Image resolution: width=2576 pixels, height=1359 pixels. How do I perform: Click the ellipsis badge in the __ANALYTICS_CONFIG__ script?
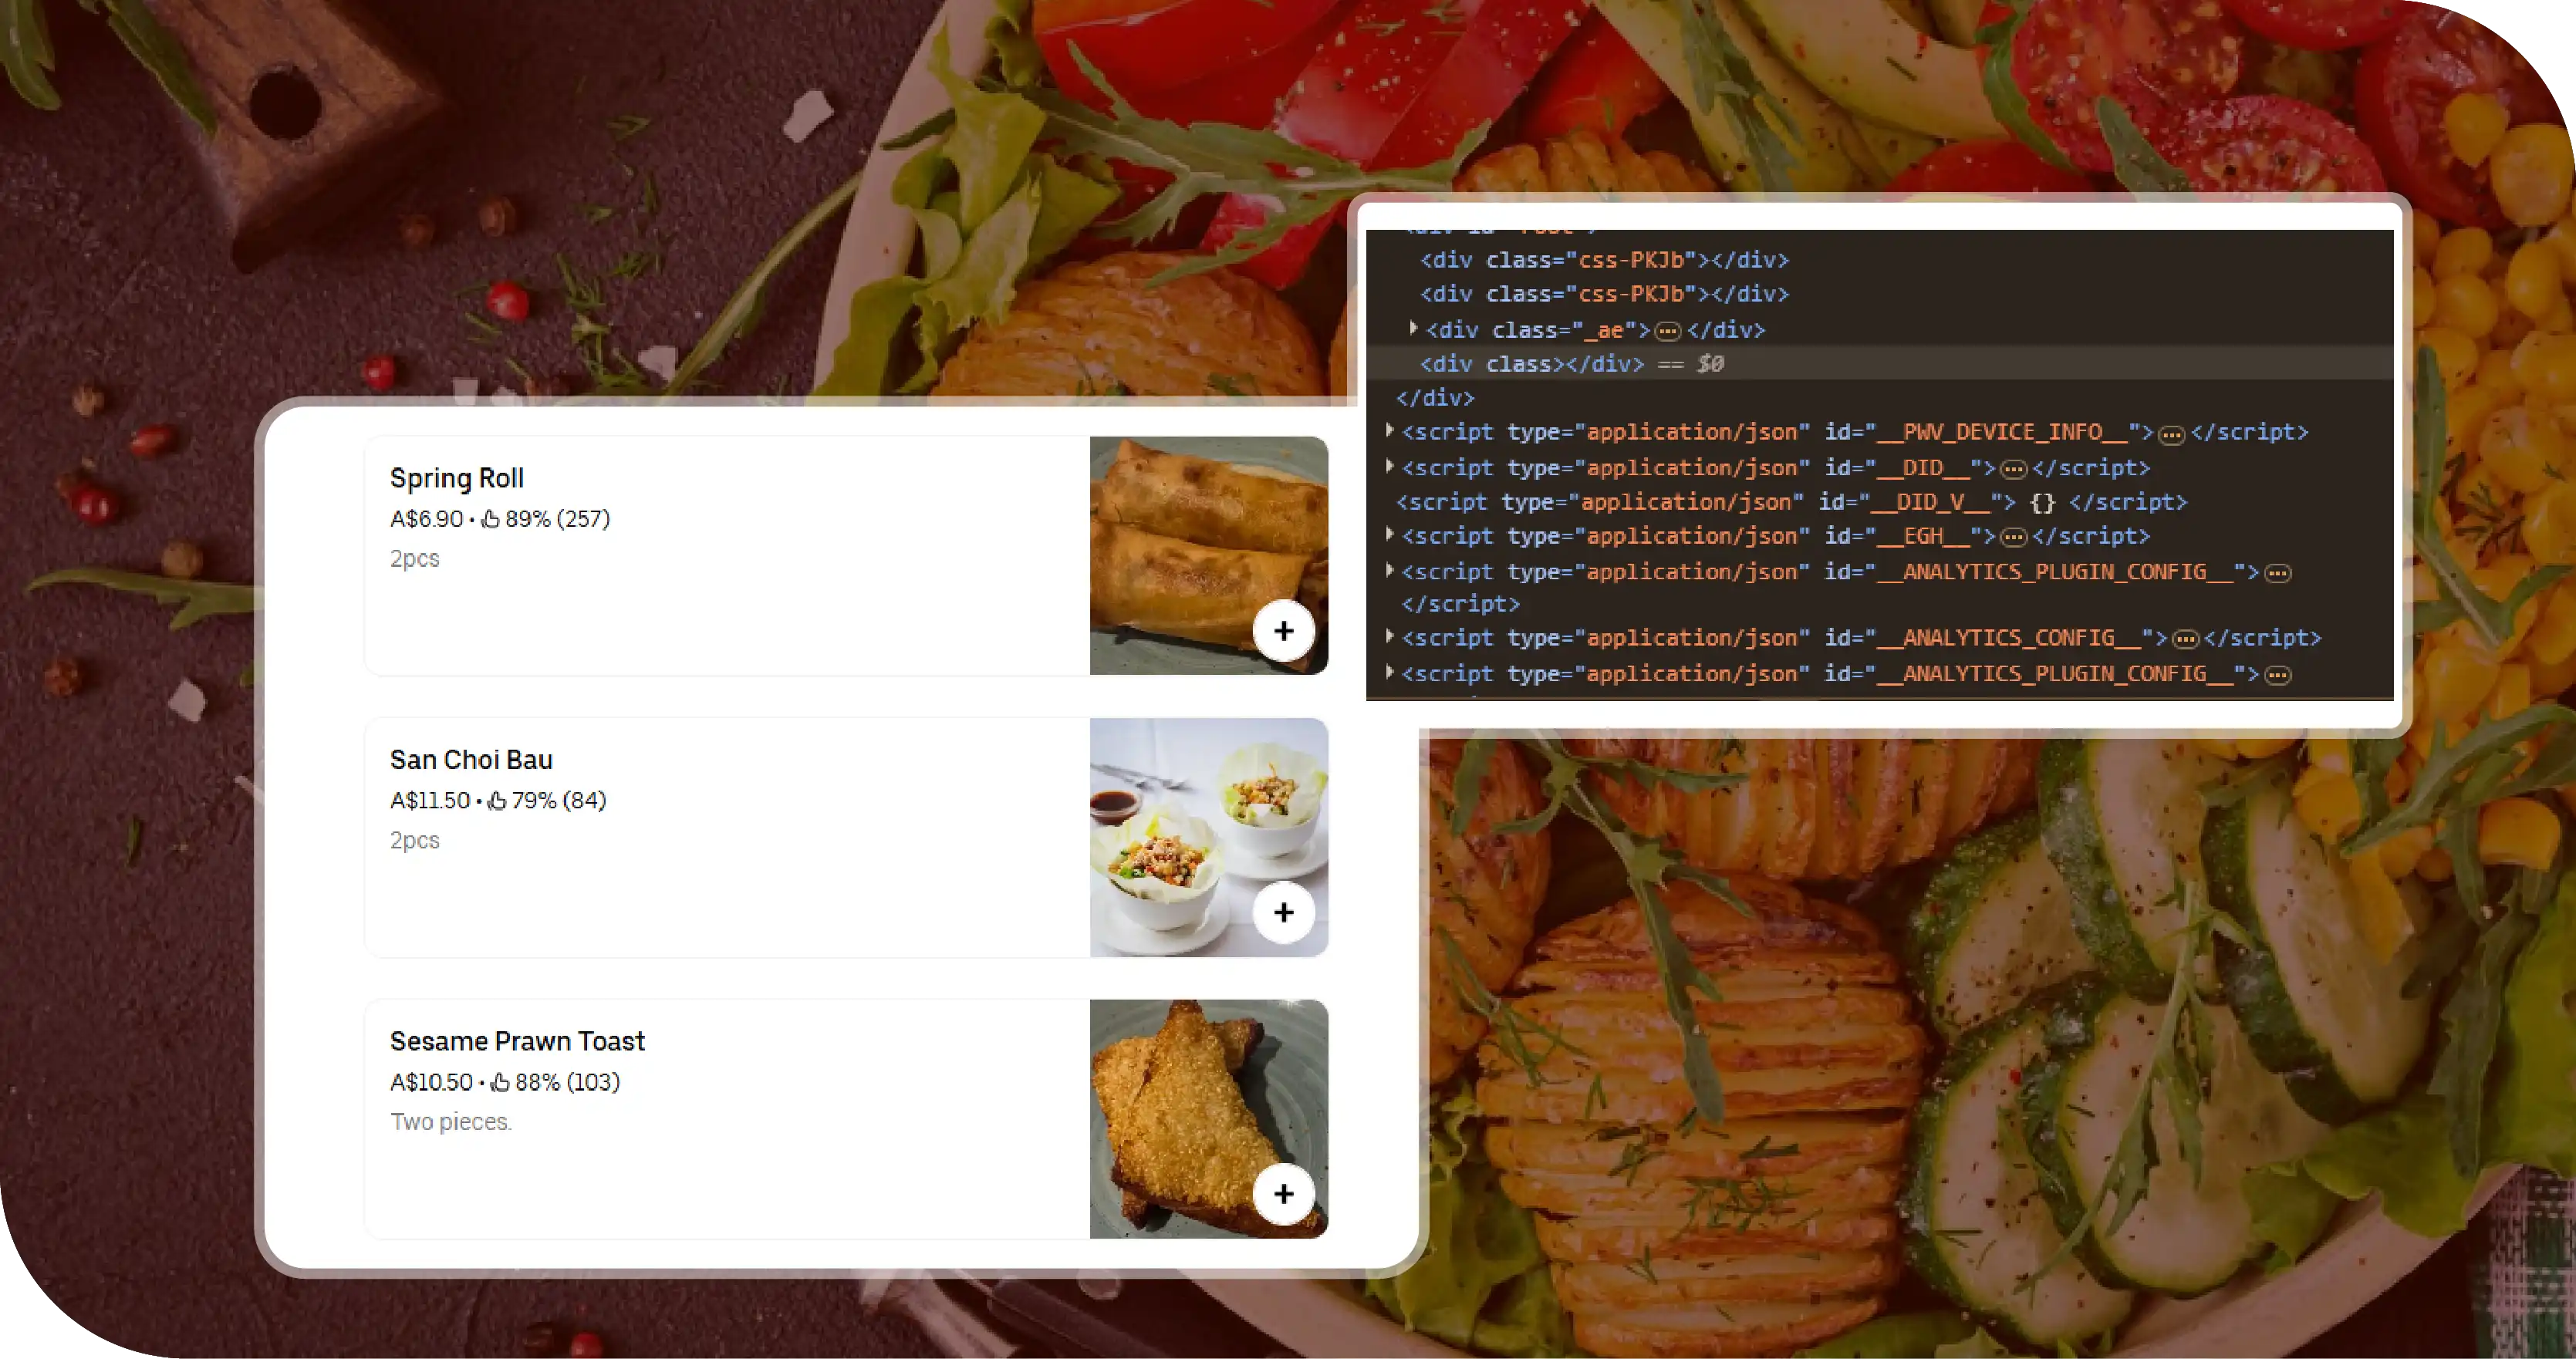pyautogui.click(x=2186, y=639)
